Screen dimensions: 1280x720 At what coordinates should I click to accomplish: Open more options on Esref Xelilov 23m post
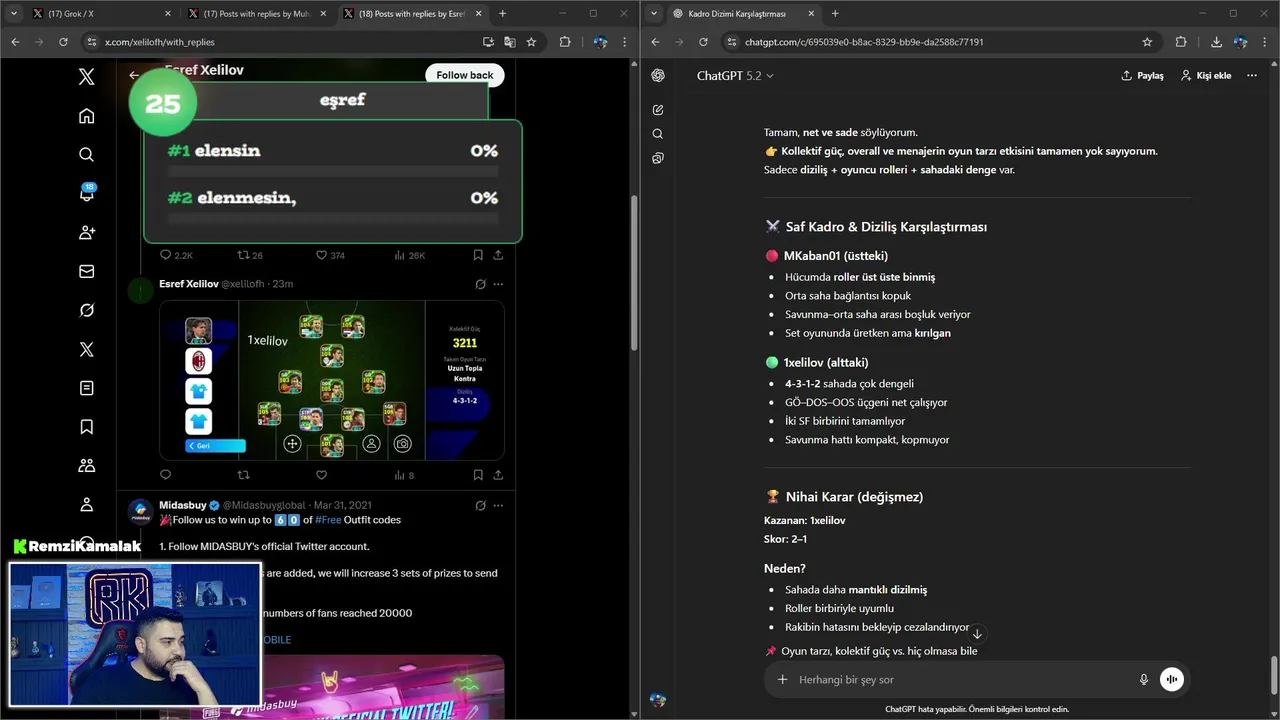tap(498, 284)
